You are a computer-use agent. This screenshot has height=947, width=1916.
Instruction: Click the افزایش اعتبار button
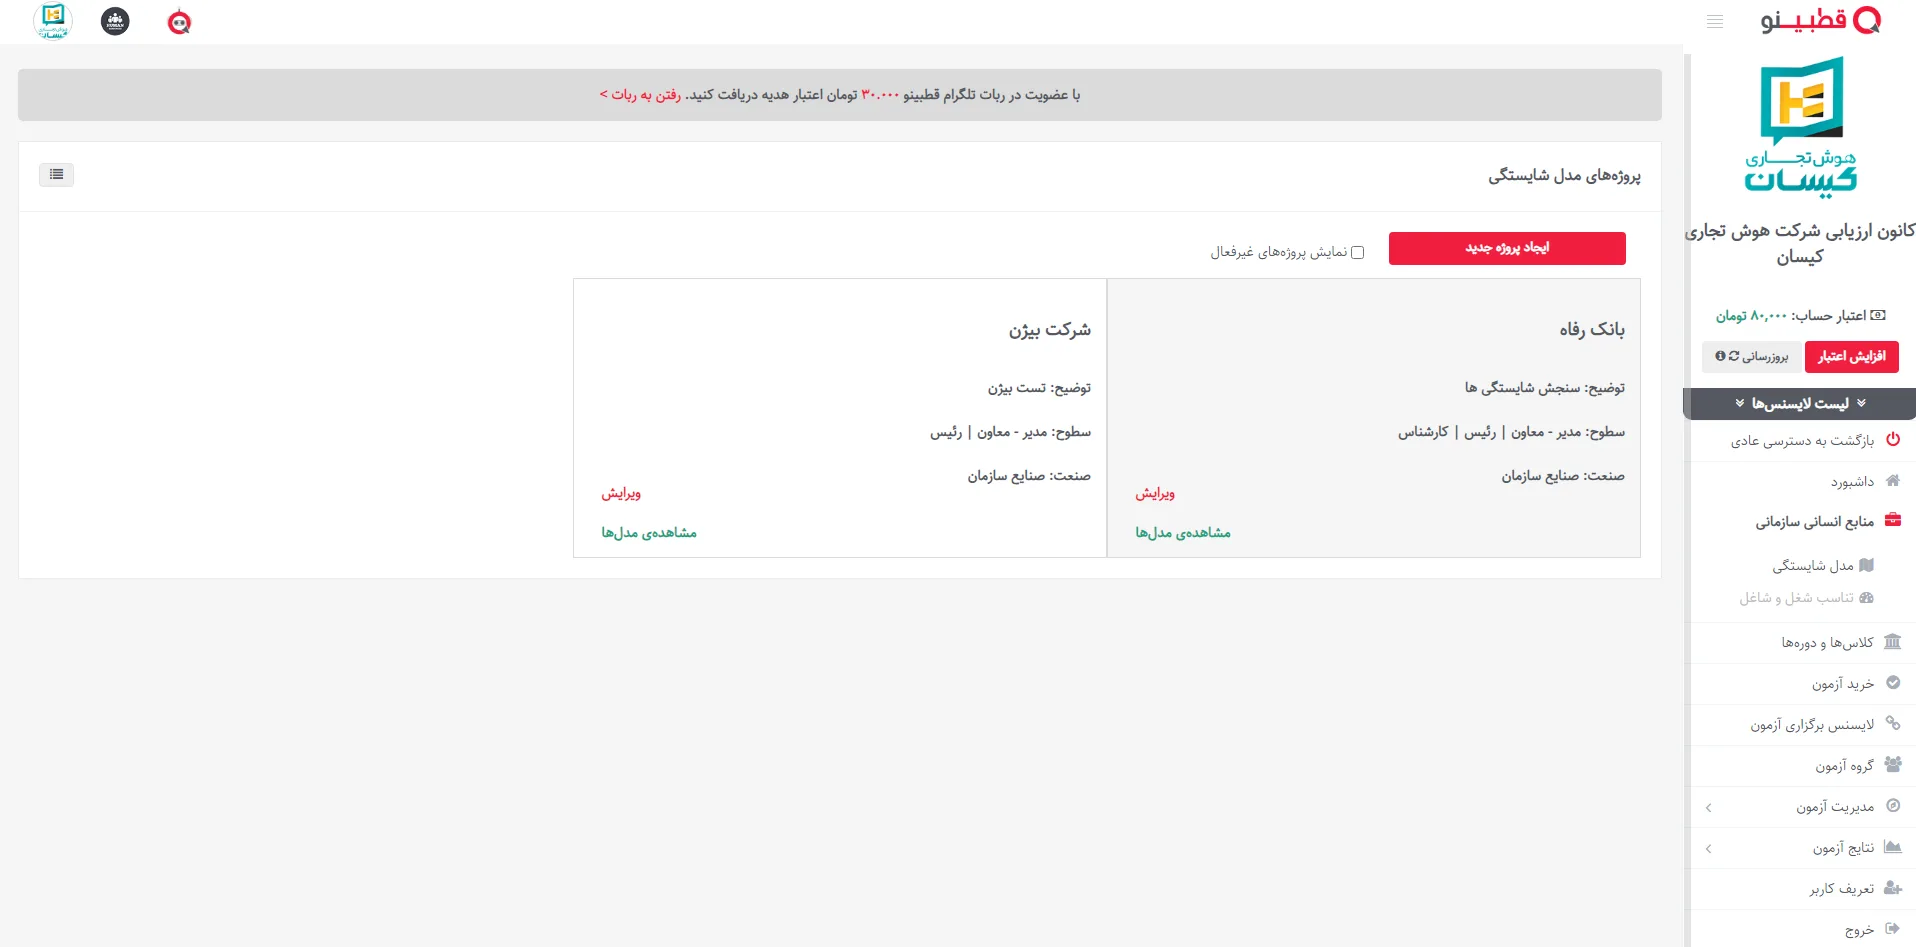[1851, 357]
